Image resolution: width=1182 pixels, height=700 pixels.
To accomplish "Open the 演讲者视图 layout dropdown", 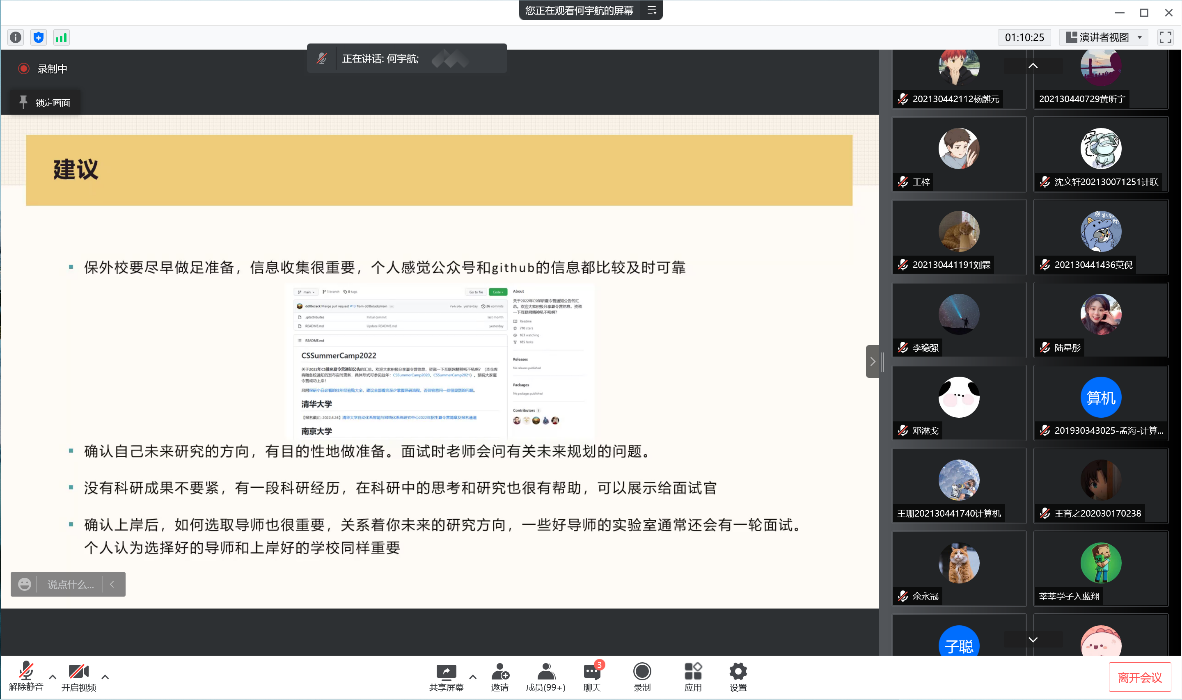I will pos(1104,37).
